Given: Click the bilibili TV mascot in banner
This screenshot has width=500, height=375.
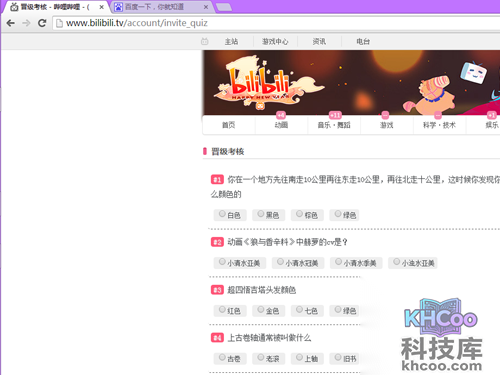Looking at the screenshot, I should 473,72.
